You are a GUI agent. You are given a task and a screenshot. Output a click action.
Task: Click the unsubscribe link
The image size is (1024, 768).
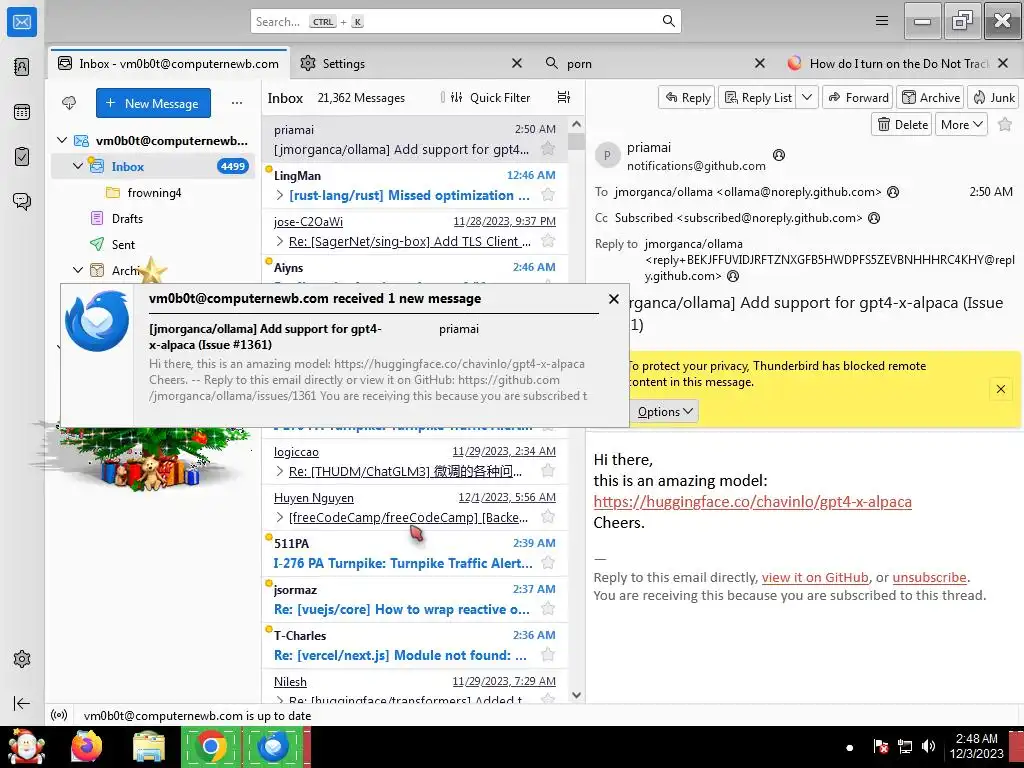[x=929, y=577]
